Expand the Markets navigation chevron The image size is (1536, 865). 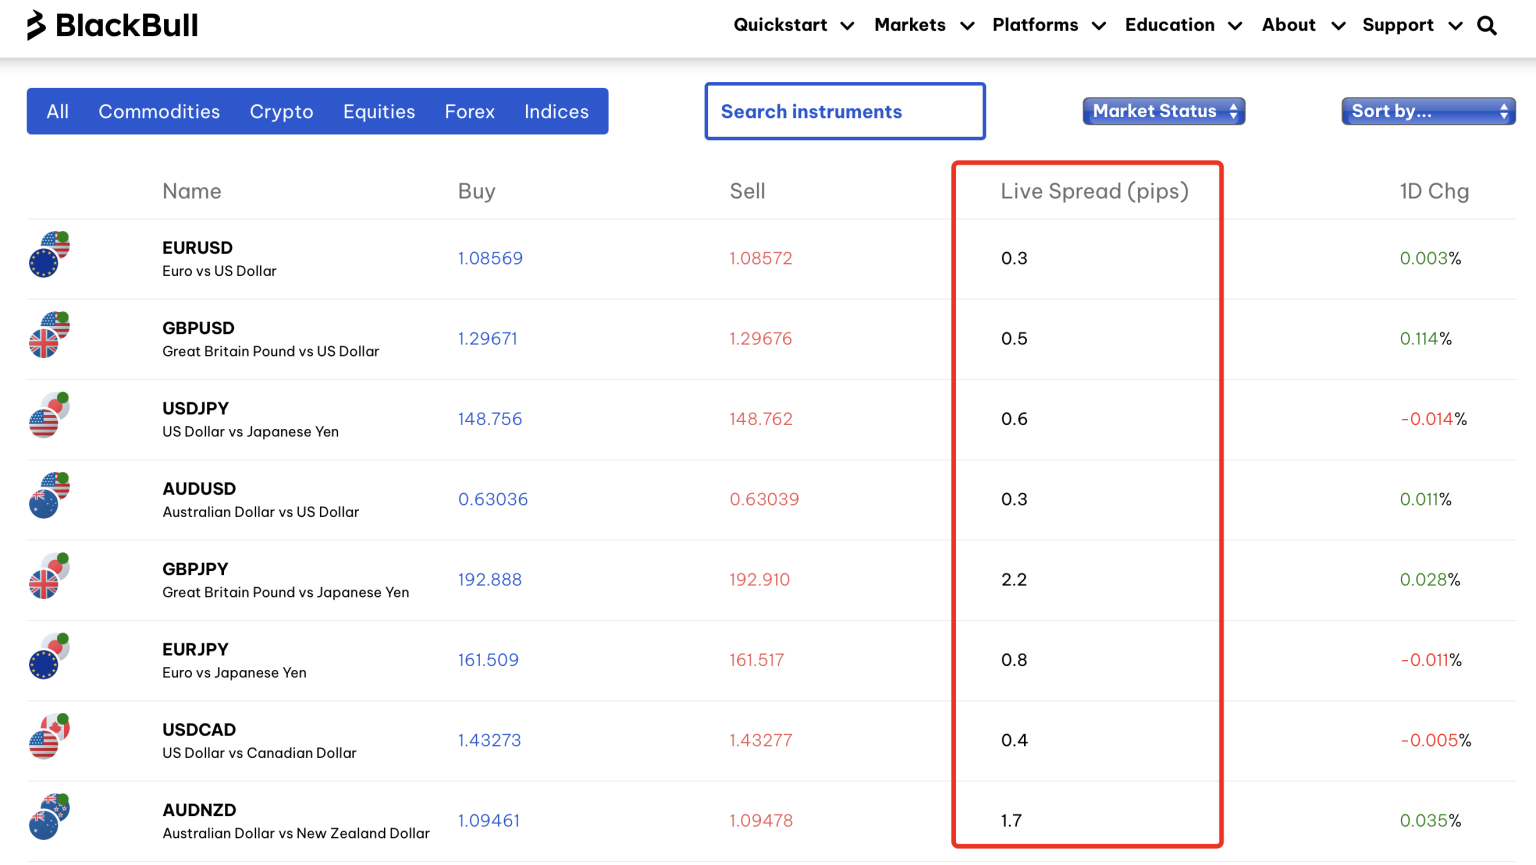tap(966, 26)
